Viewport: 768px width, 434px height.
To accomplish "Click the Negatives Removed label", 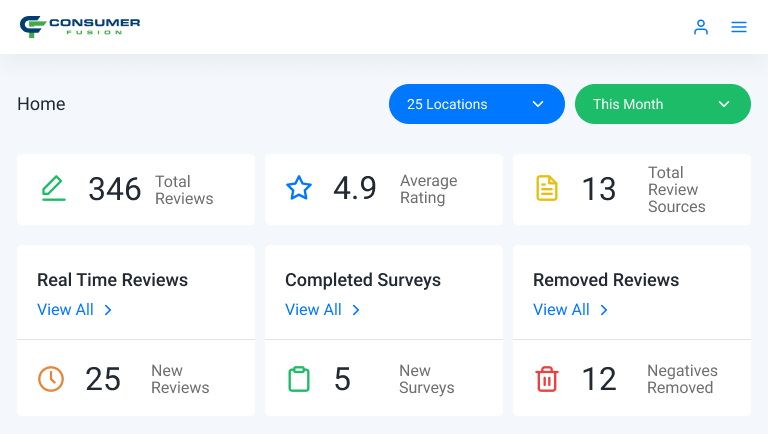I will pyautogui.click(x=682, y=379).
